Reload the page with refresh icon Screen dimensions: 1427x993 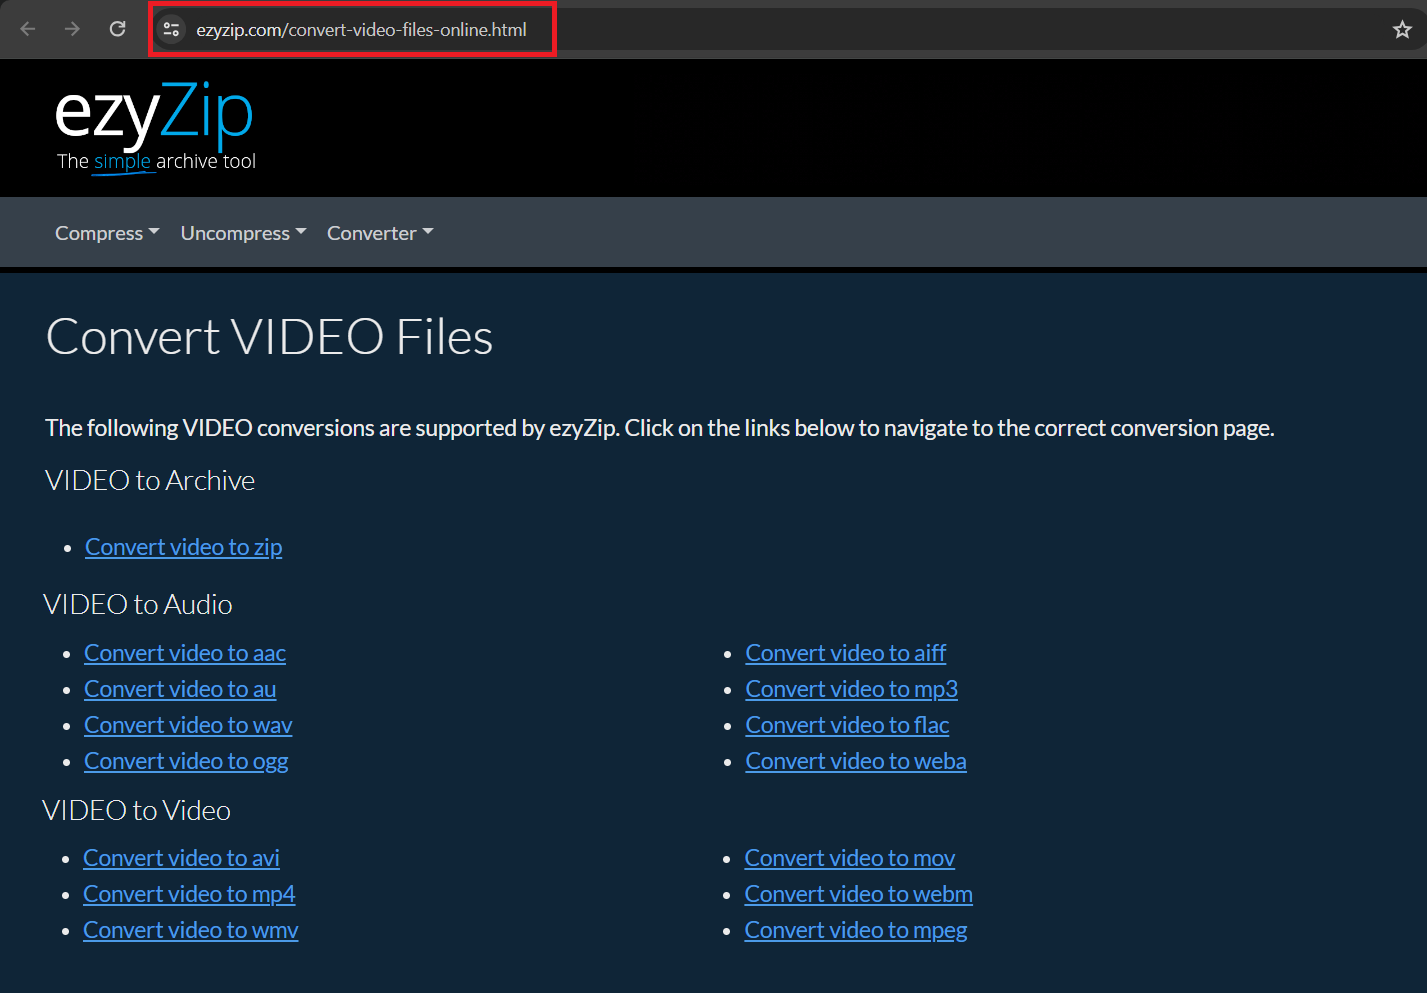click(x=117, y=29)
